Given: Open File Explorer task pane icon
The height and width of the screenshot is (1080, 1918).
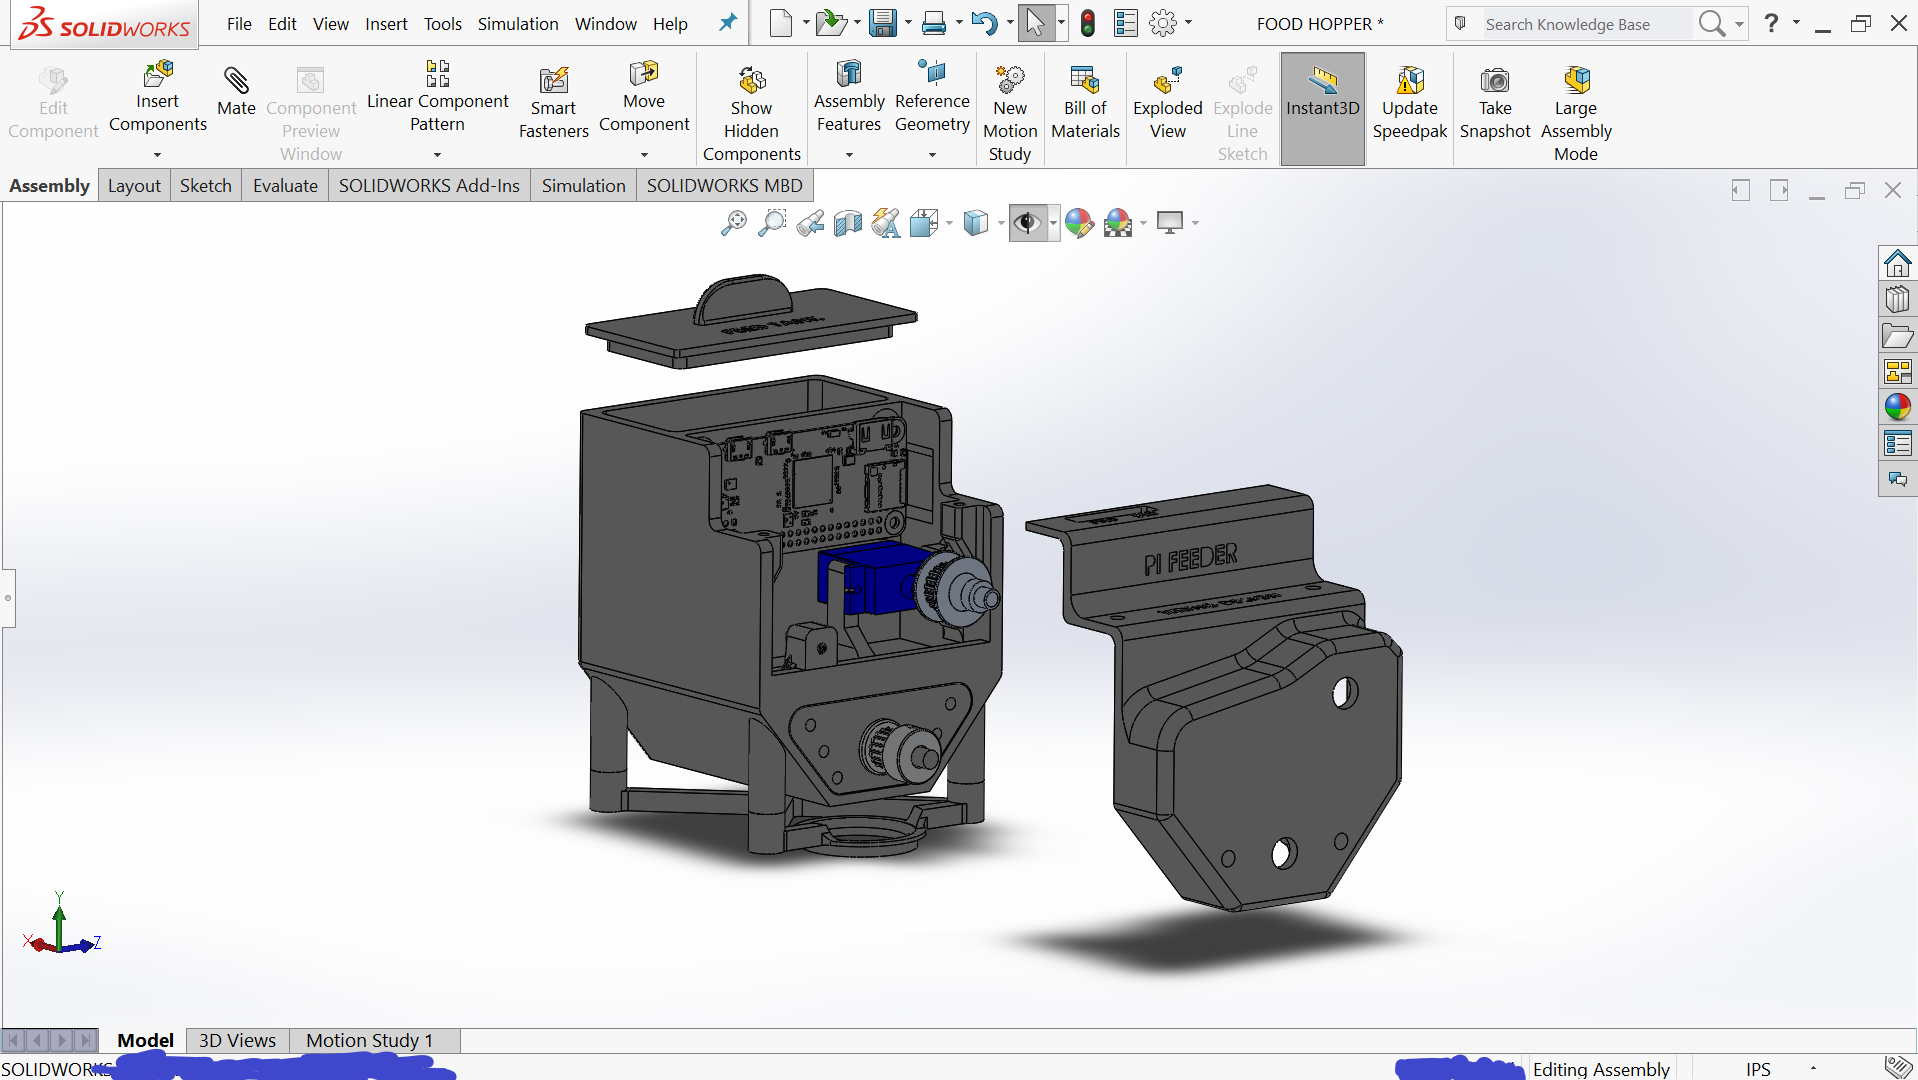Looking at the screenshot, I should tap(1897, 336).
